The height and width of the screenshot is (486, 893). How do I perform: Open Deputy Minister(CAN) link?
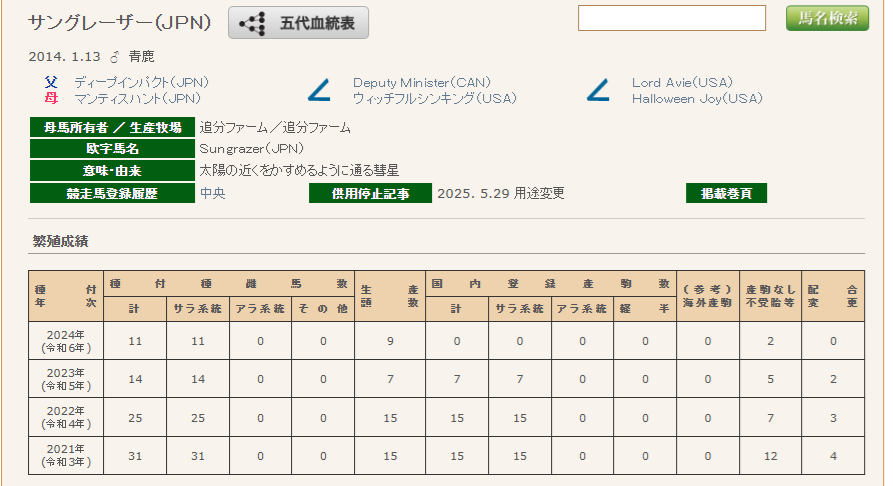(421, 82)
